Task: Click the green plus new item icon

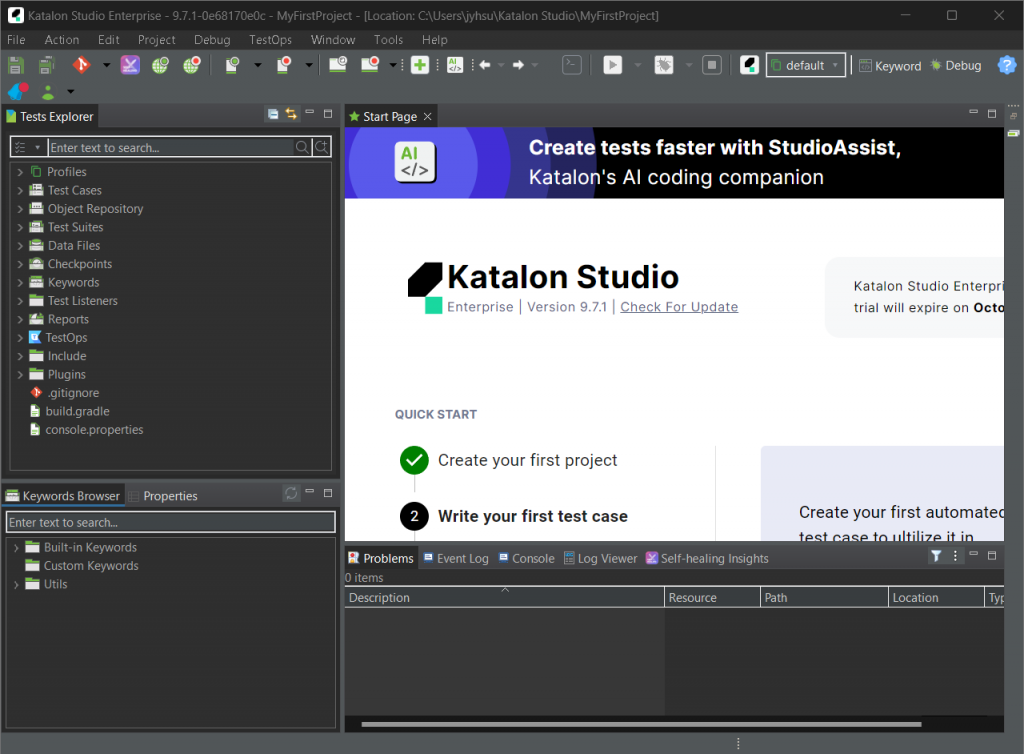Action: pos(420,65)
